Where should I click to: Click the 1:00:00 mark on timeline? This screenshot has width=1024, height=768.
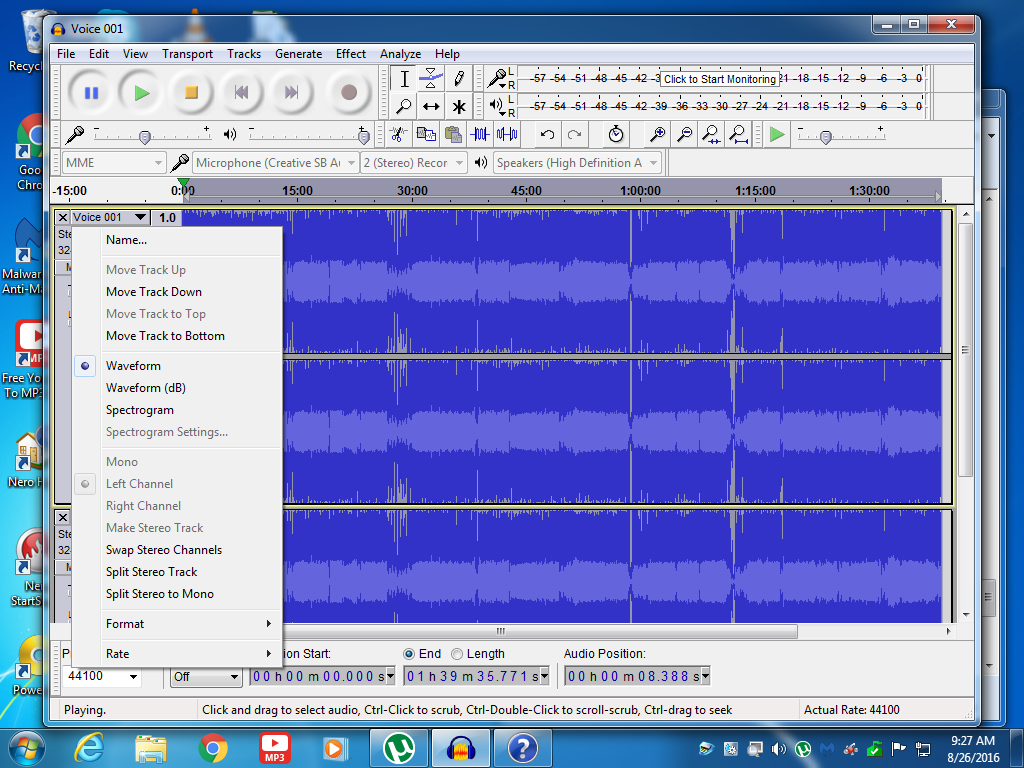click(x=640, y=191)
